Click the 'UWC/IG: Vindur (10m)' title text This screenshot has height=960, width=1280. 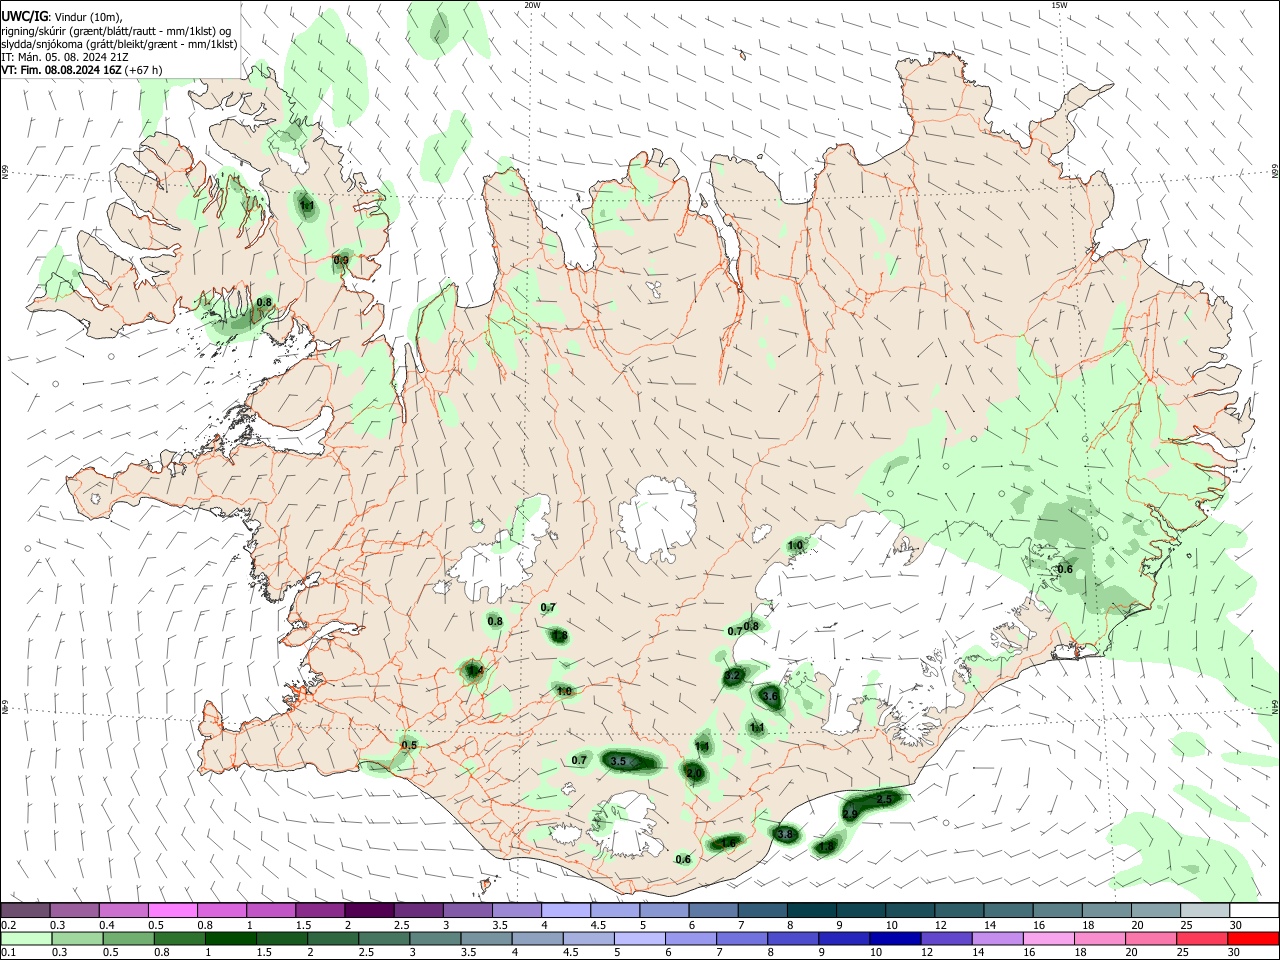62,17
